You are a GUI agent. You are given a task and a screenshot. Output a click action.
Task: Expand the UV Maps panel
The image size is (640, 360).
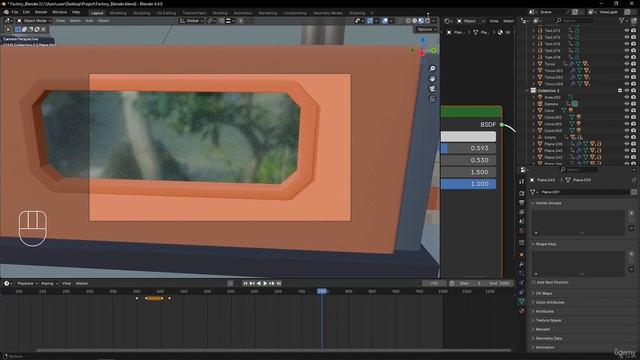544,293
